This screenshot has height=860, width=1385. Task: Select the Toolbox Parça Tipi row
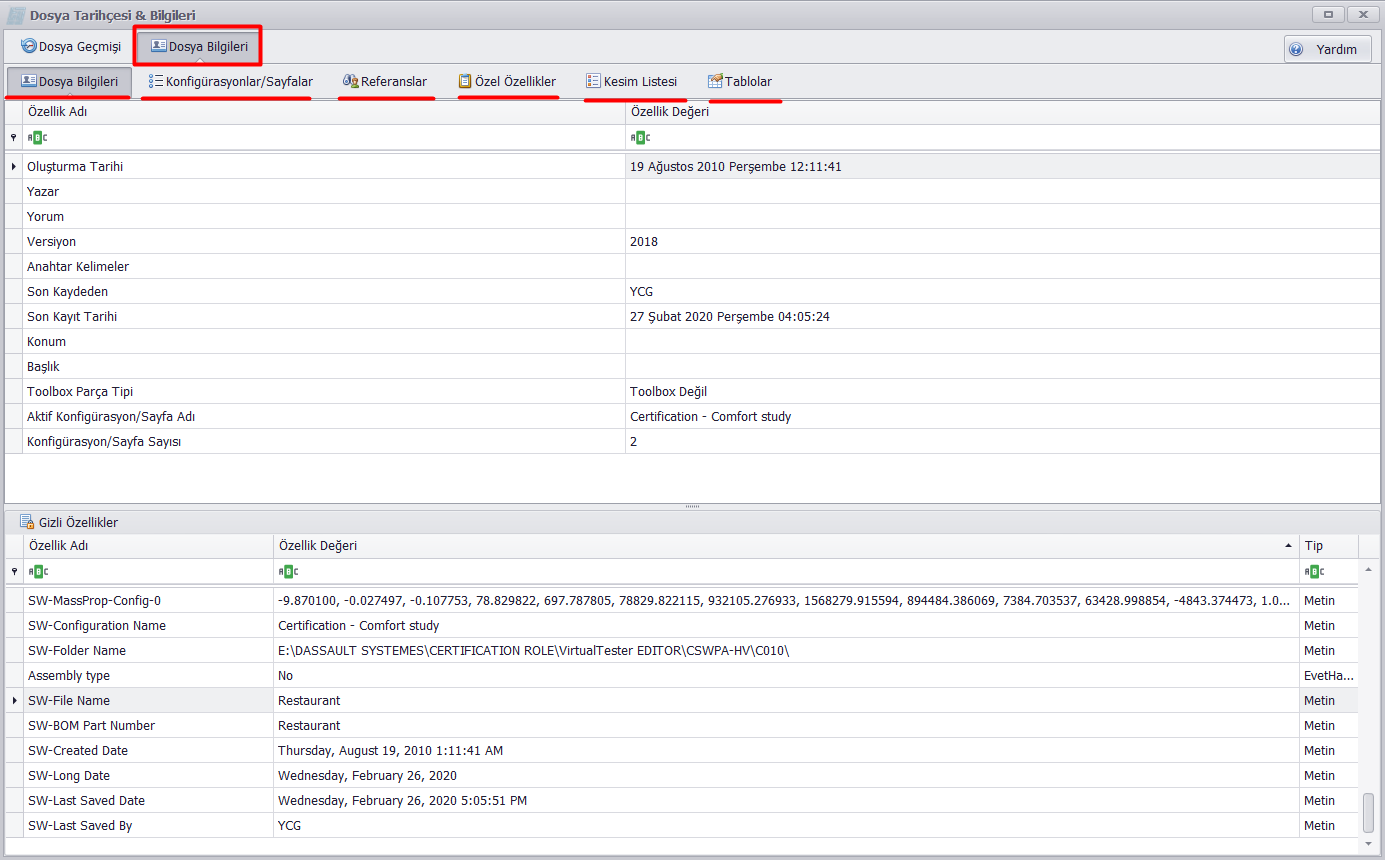pos(692,392)
